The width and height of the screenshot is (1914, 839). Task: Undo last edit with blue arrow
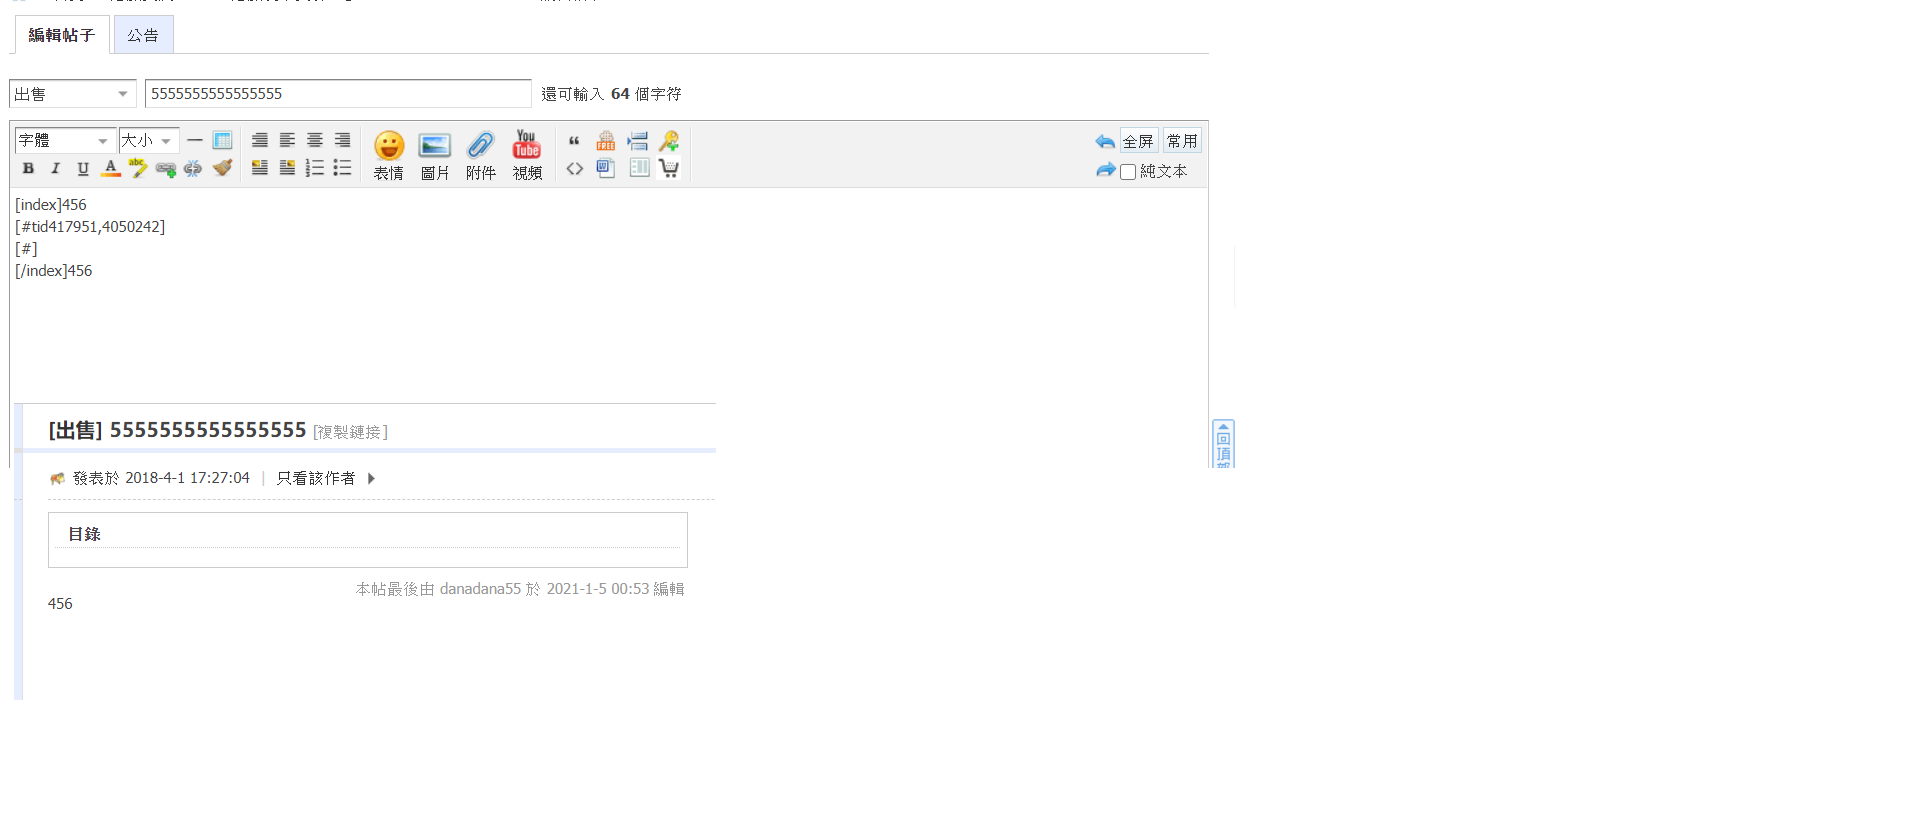(1105, 141)
